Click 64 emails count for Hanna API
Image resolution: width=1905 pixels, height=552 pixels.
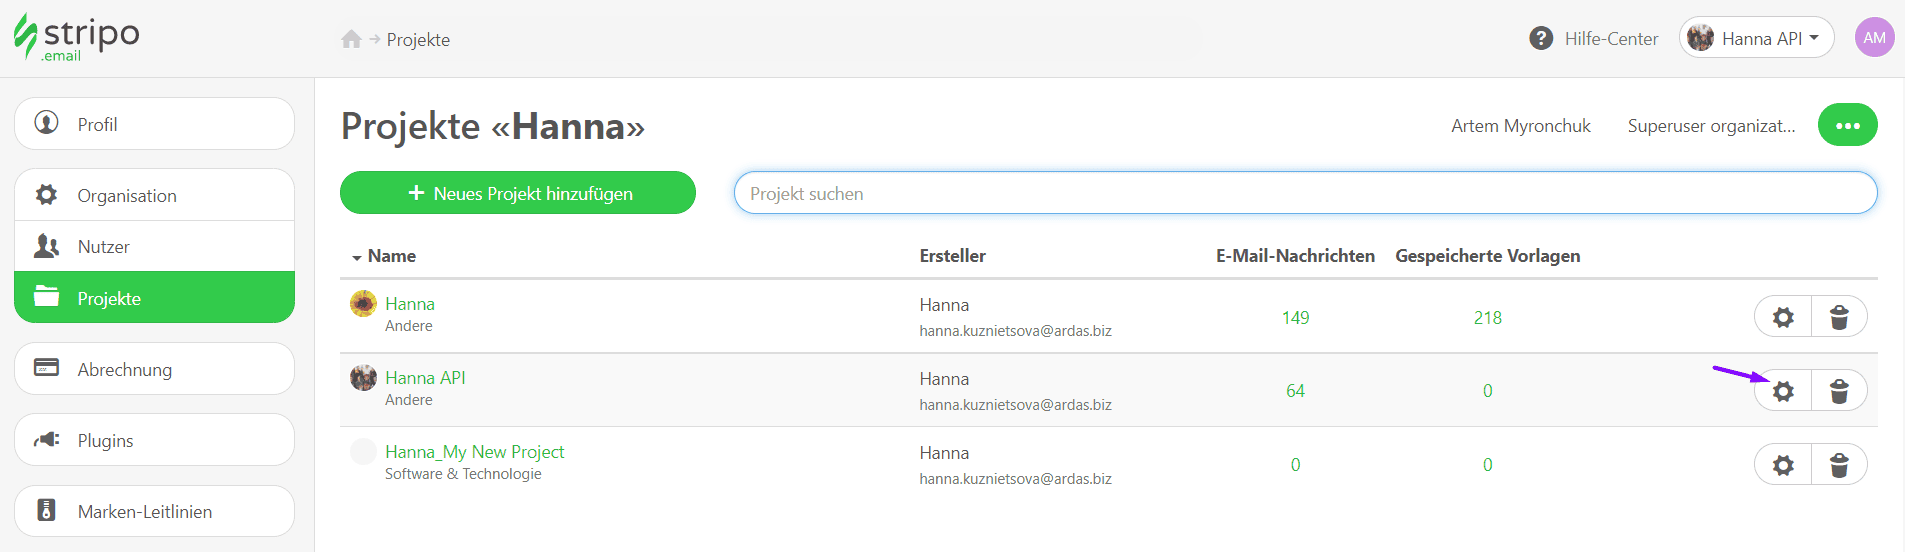coord(1295,391)
